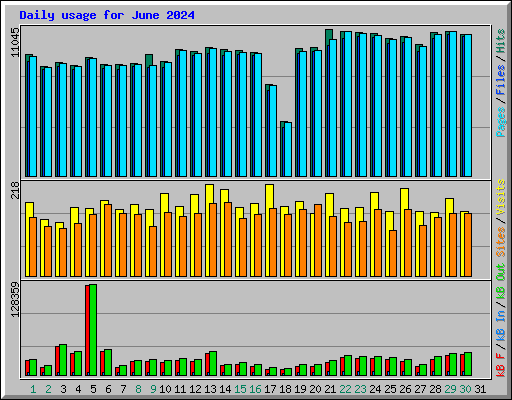
Task: Click the green kB Out bar for day 3
Action: point(63,360)
